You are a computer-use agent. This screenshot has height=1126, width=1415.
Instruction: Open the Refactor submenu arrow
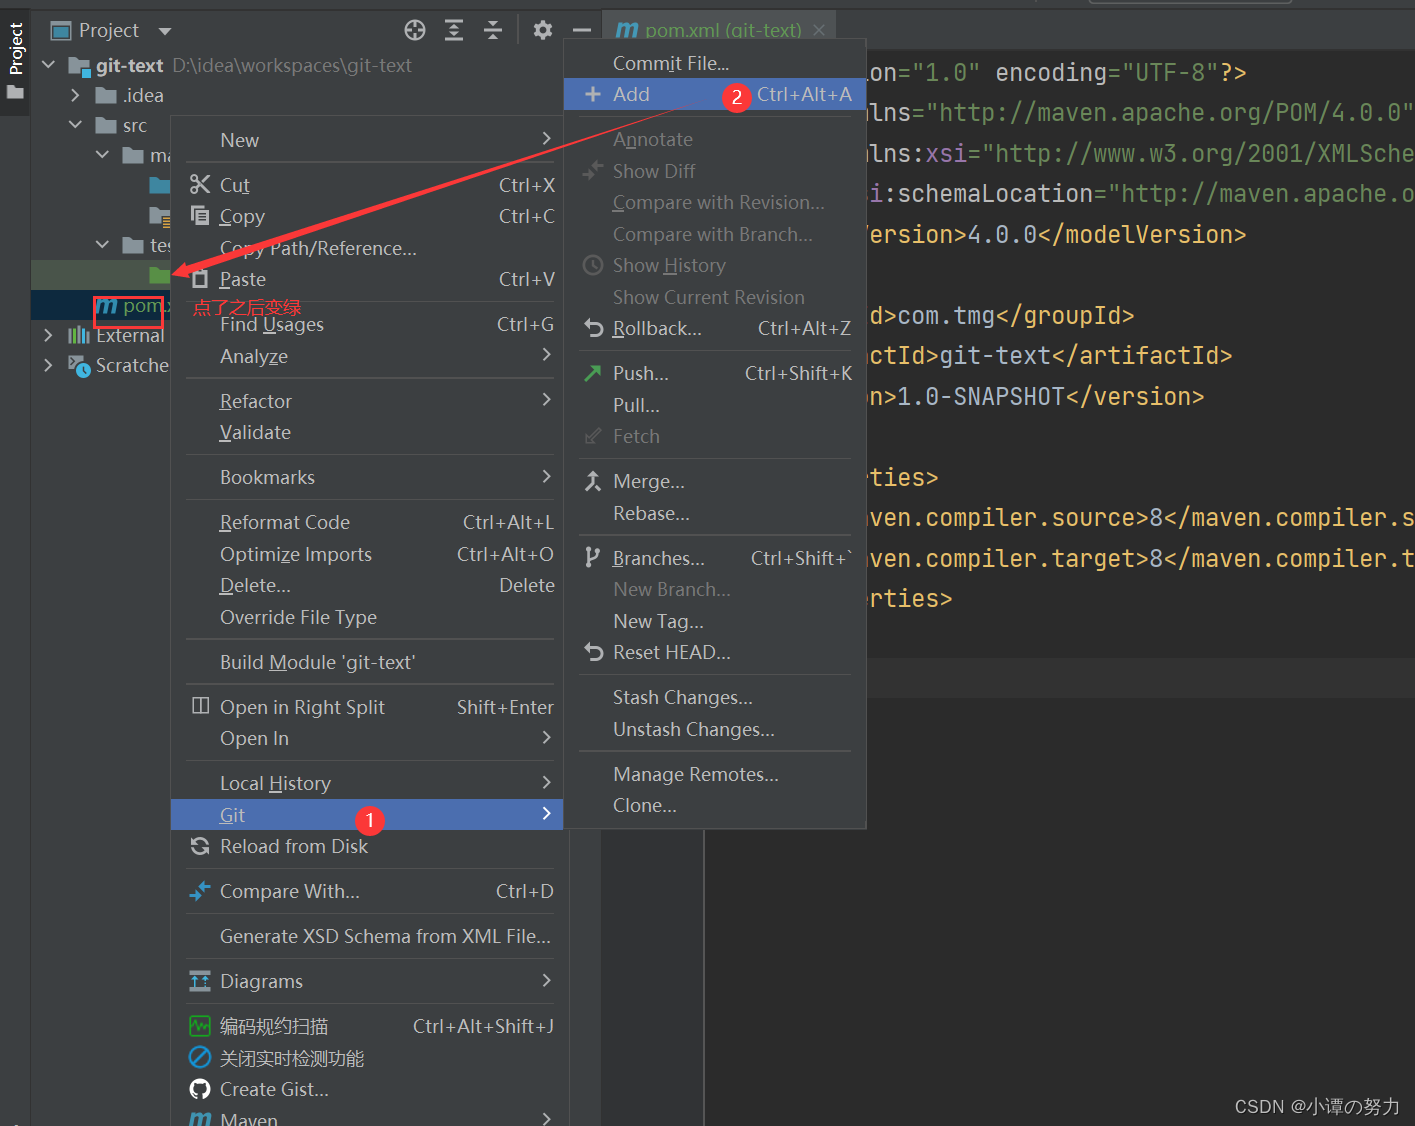click(x=546, y=400)
